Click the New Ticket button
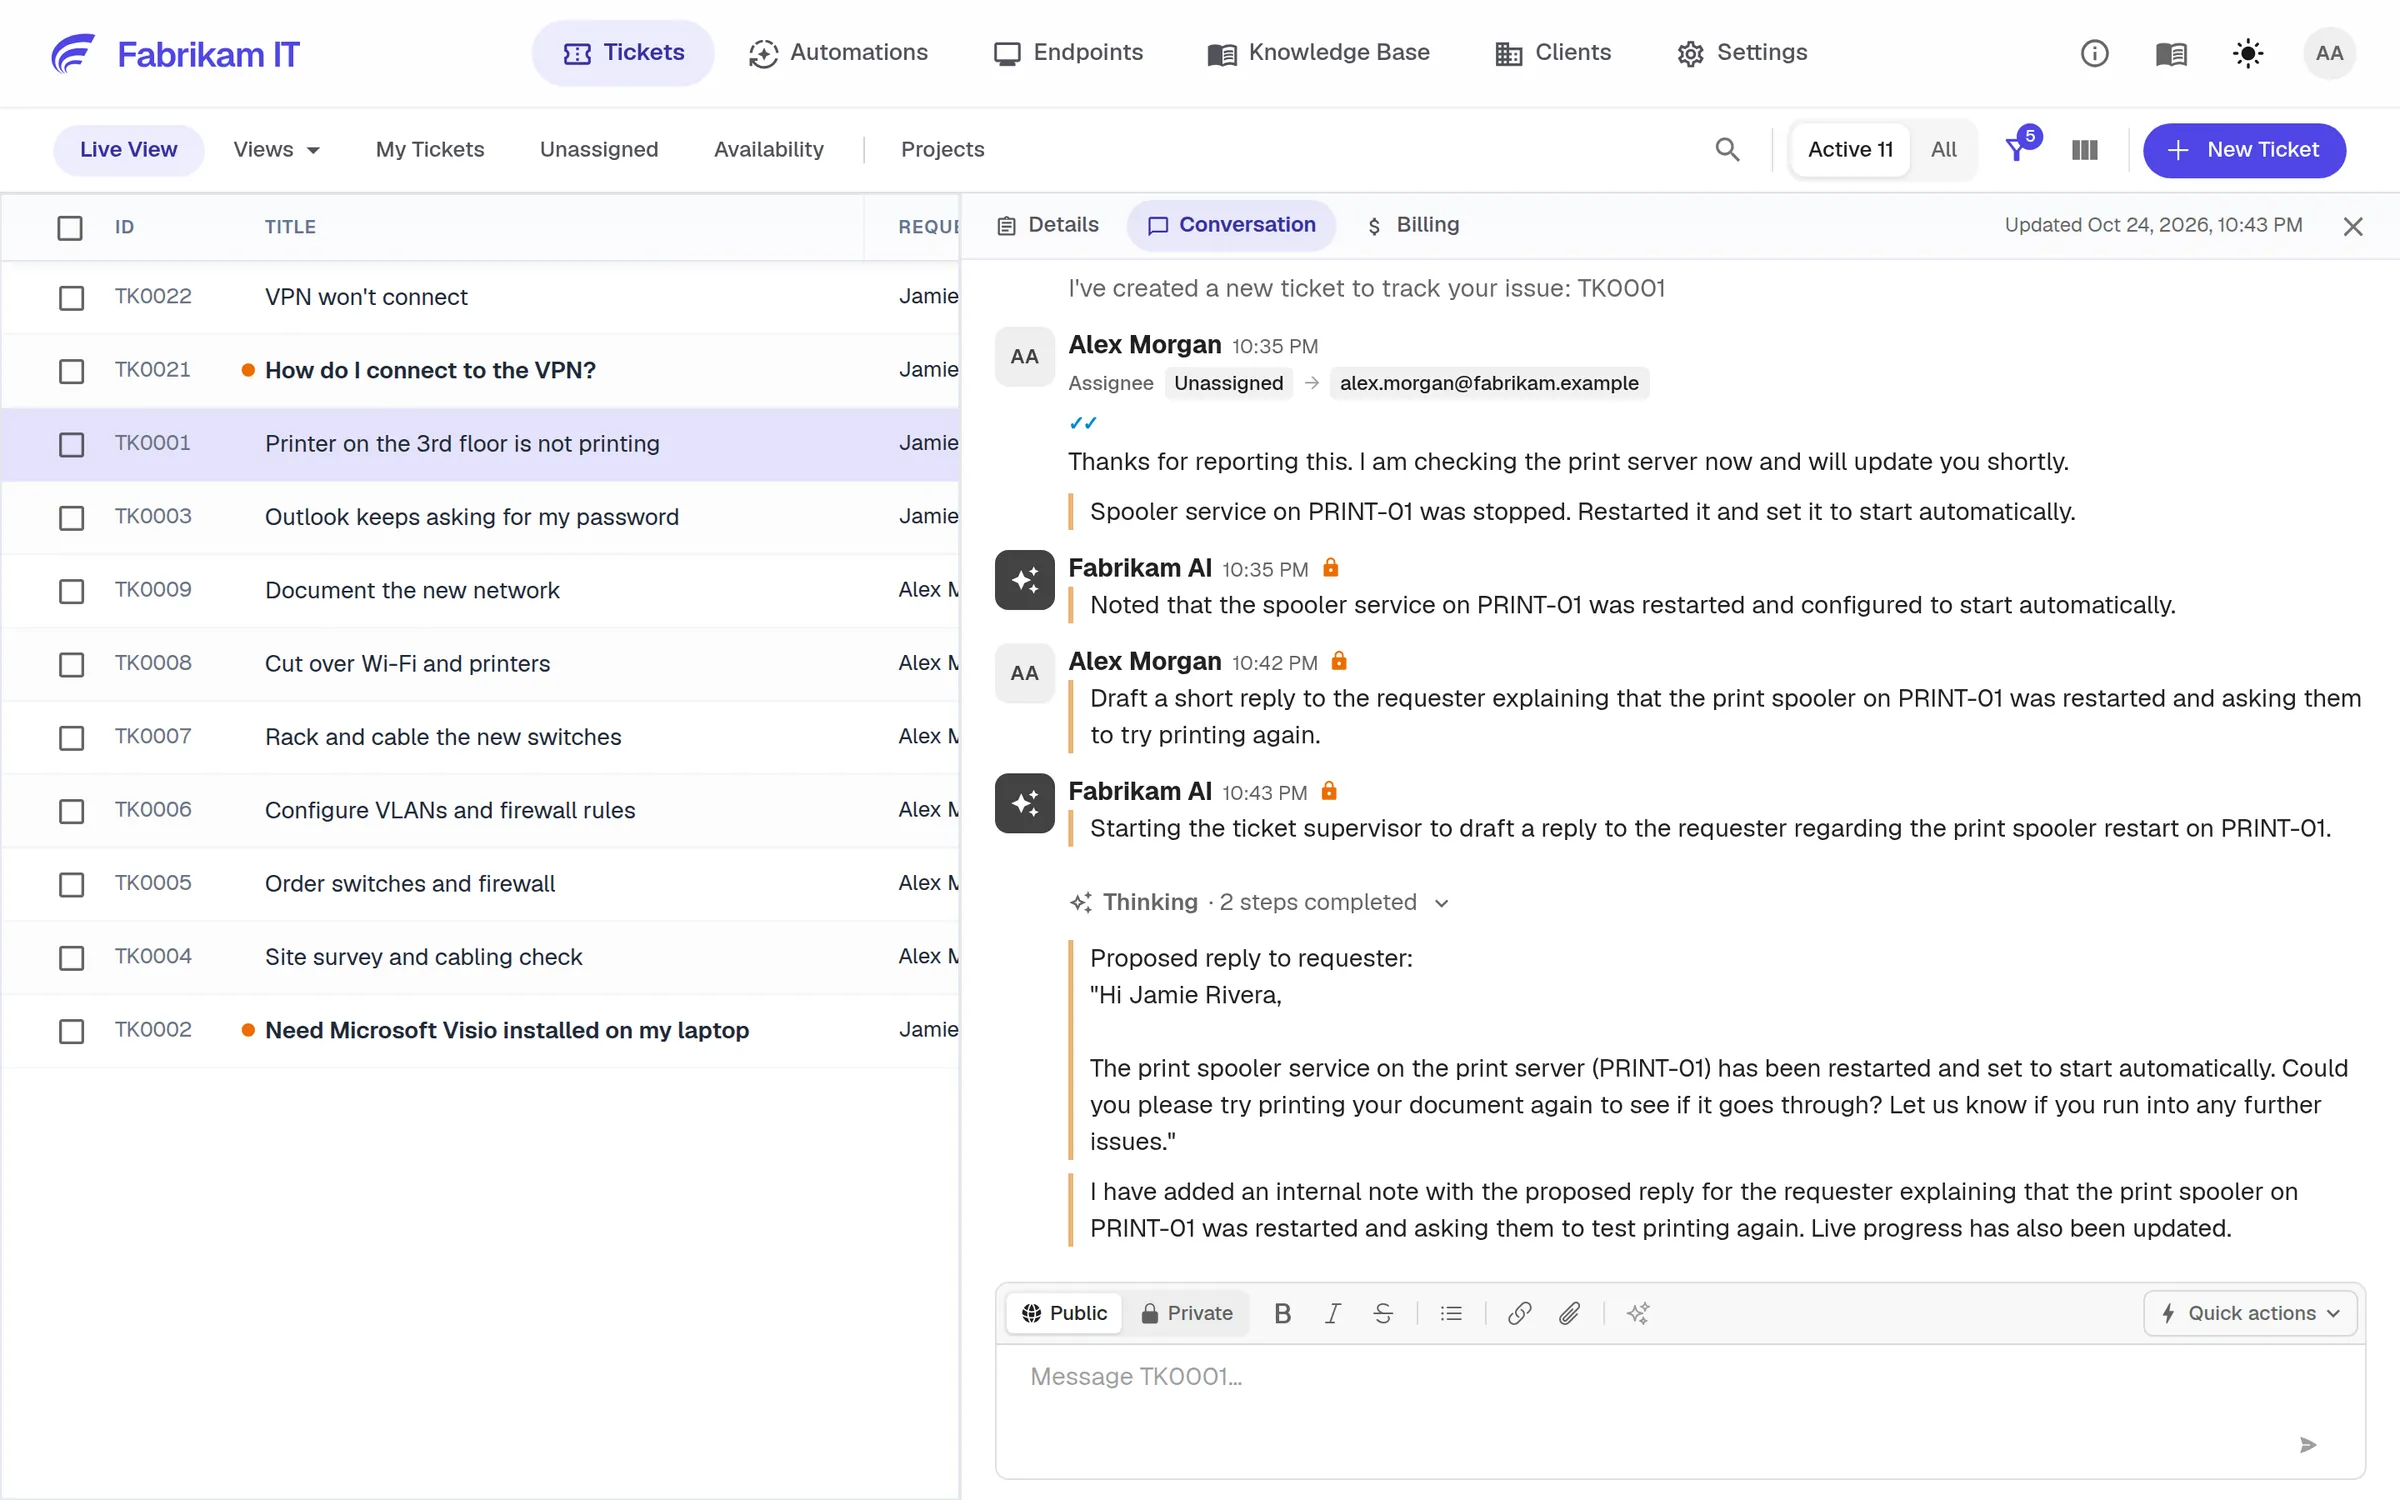The image size is (2400, 1500). point(2244,150)
